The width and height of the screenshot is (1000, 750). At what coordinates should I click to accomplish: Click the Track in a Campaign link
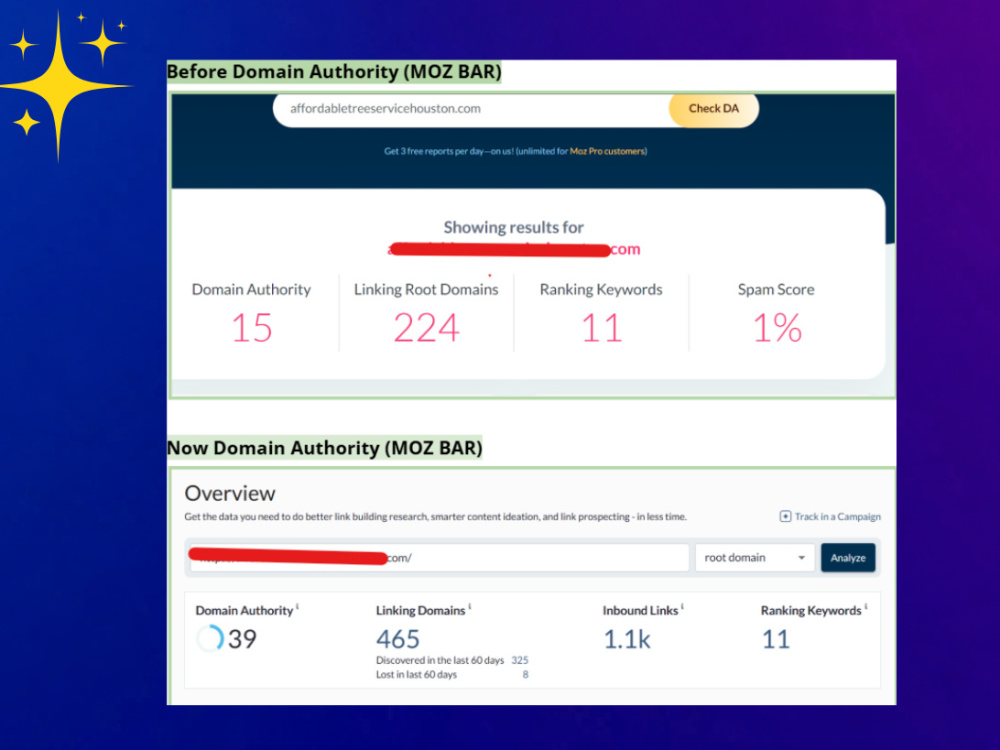(837, 517)
